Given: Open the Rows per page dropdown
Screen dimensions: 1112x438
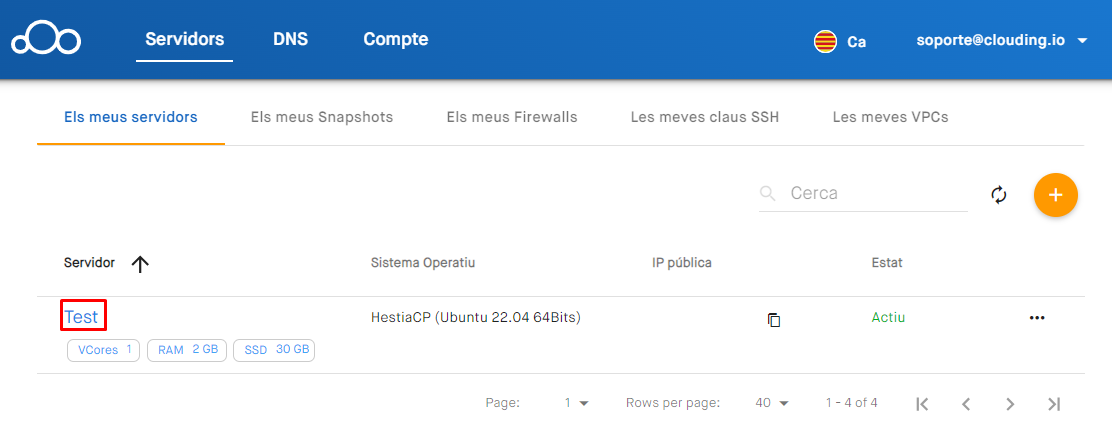Looking at the screenshot, I should pos(772,403).
